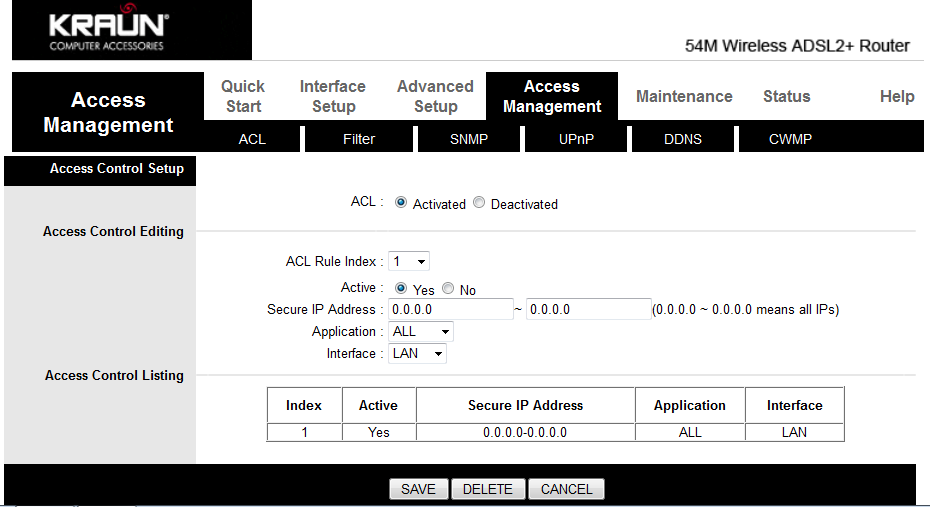This screenshot has height=507, width=930.
Task: Open the Help page
Action: (x=896, y=96)
